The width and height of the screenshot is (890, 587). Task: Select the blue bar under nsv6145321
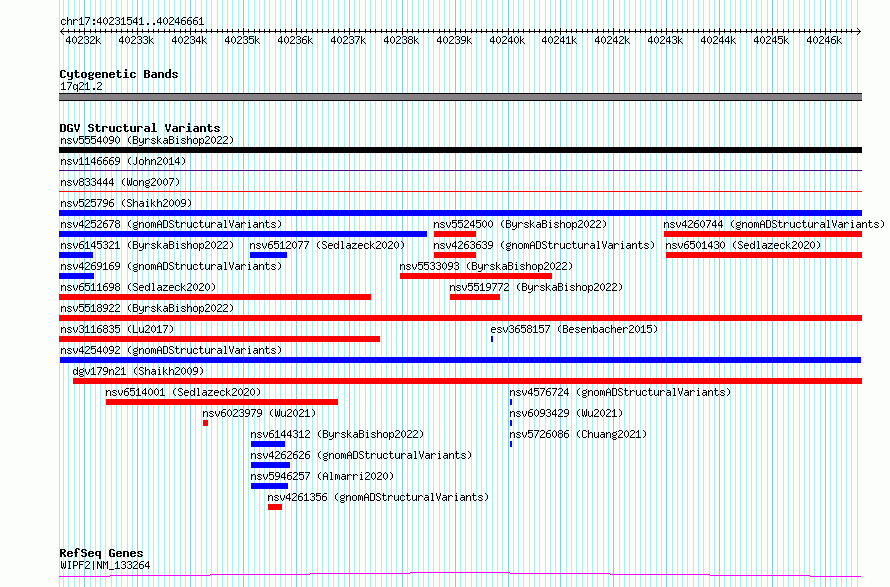click(x=76, y=255)
